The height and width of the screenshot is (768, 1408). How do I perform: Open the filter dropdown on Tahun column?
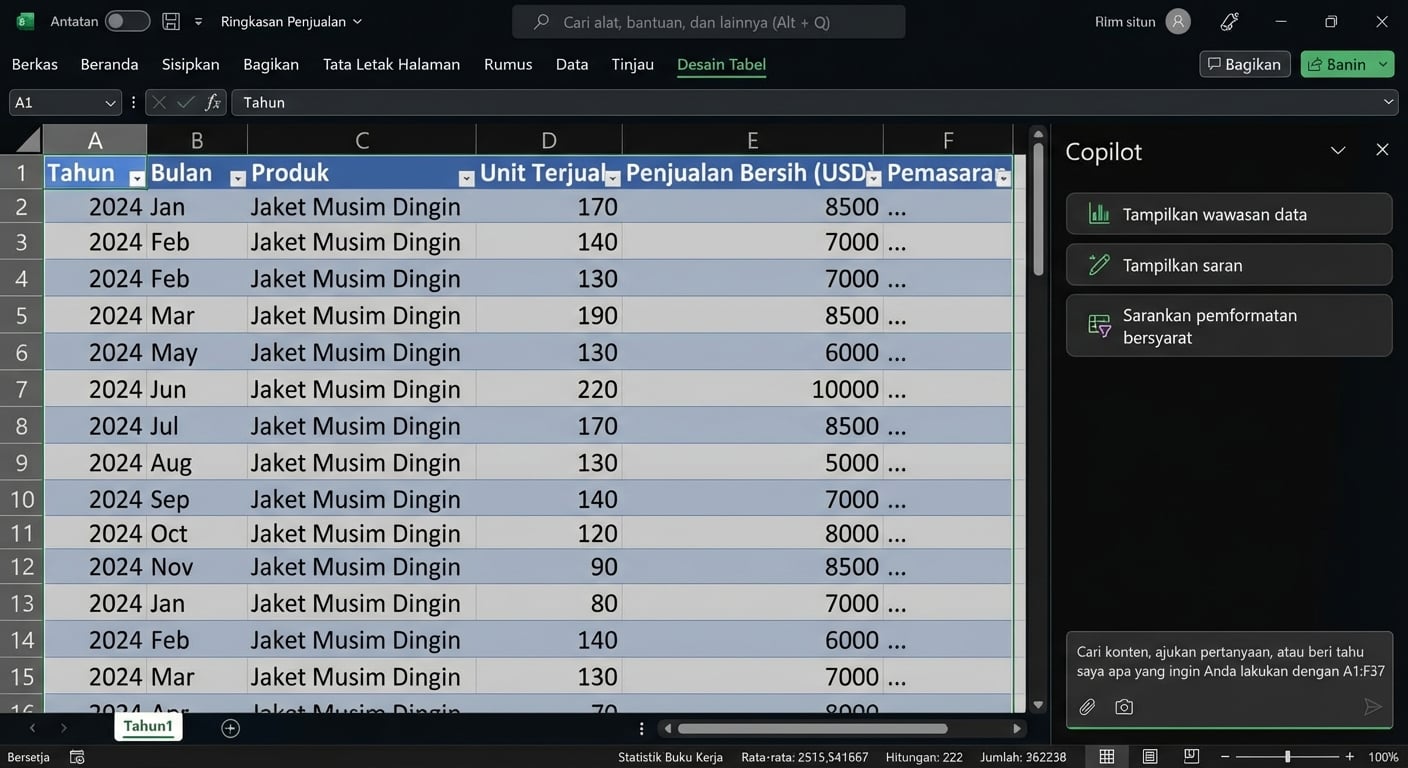pos(137,177)
